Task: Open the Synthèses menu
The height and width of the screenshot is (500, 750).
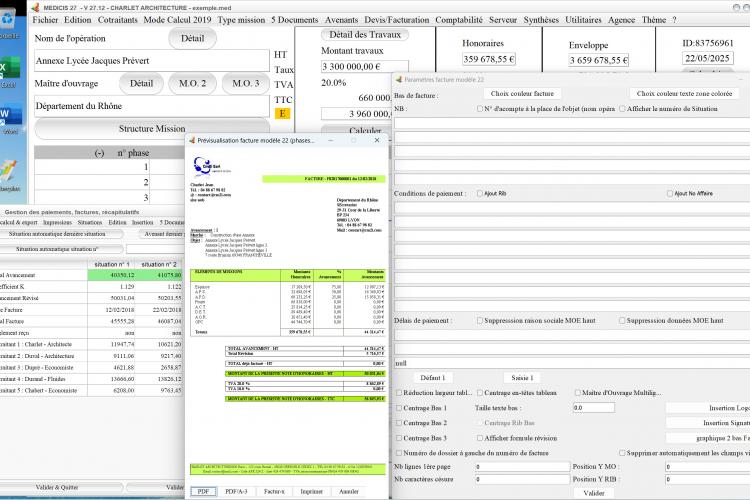Action: [x=541, y=20]
